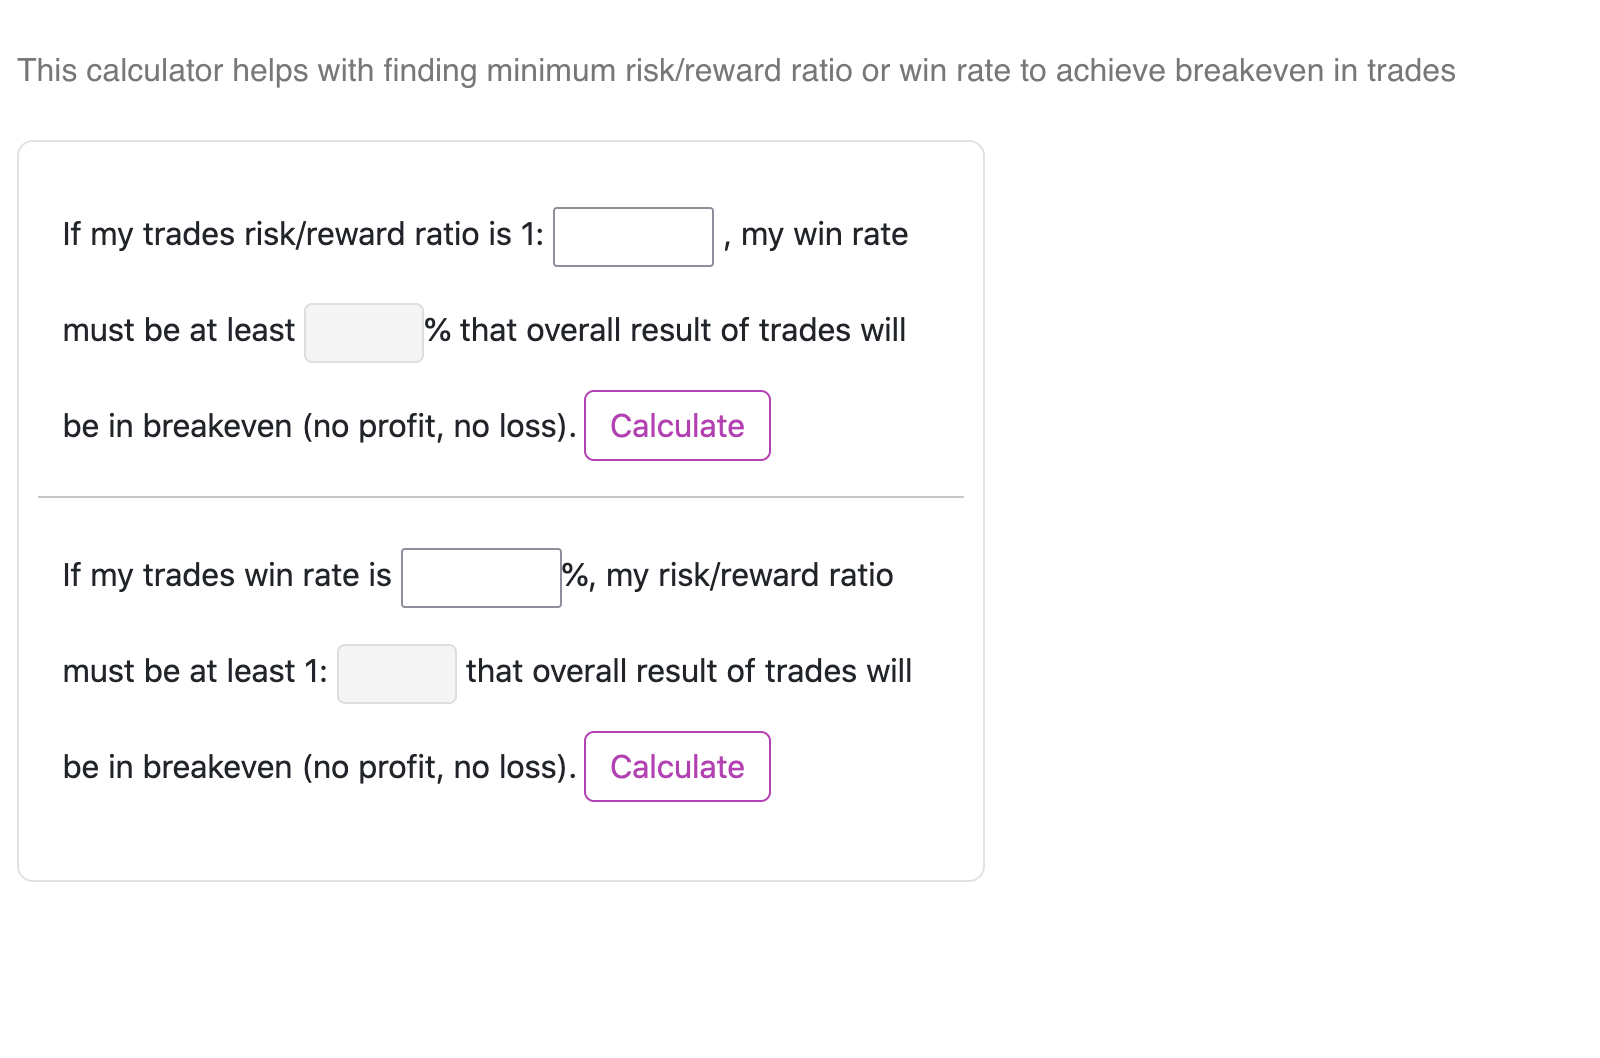This screenshot has height=1058, width=1600.
Task: Click the breakeven sentence in the lower section
Action: pos(320,766)
